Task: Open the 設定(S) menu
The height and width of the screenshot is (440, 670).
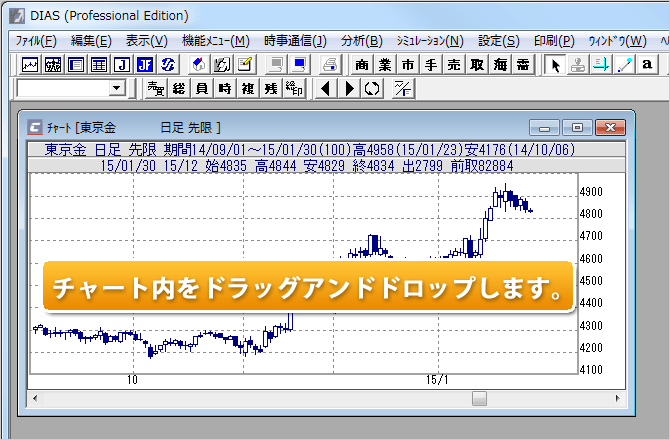Action: tap(498, 40)
